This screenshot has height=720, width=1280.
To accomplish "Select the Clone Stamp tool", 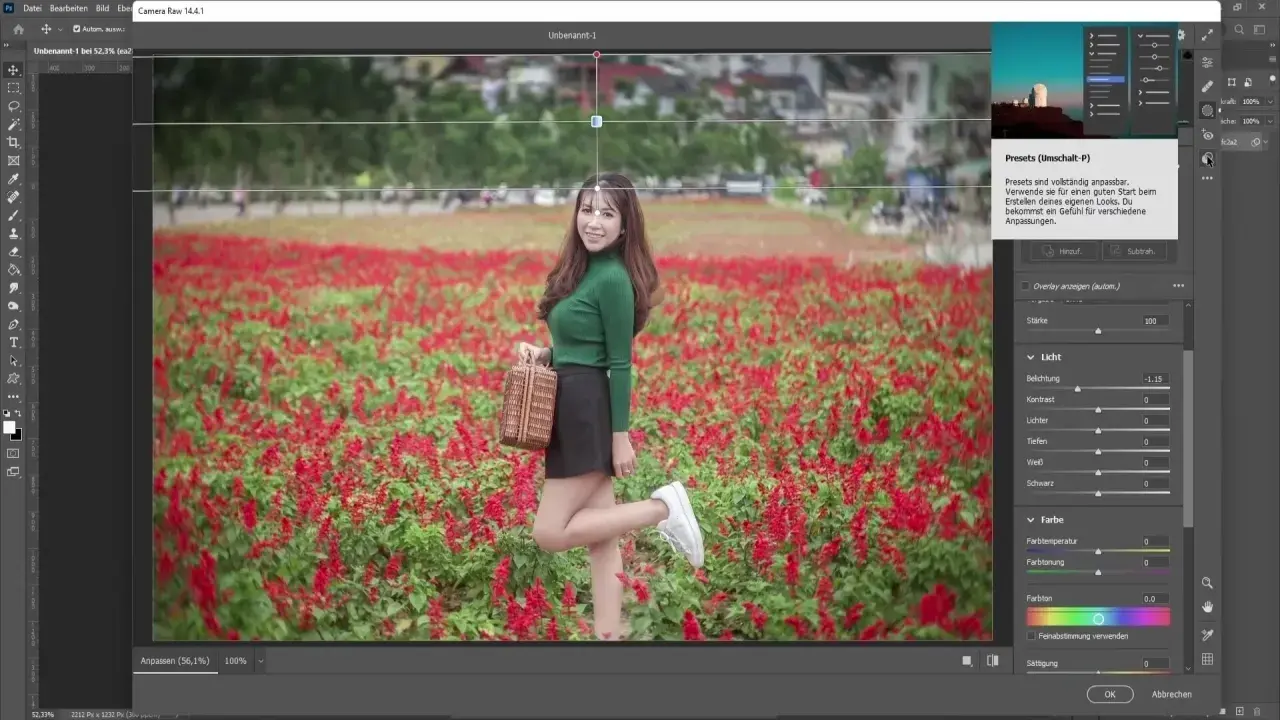I will 14,233.
